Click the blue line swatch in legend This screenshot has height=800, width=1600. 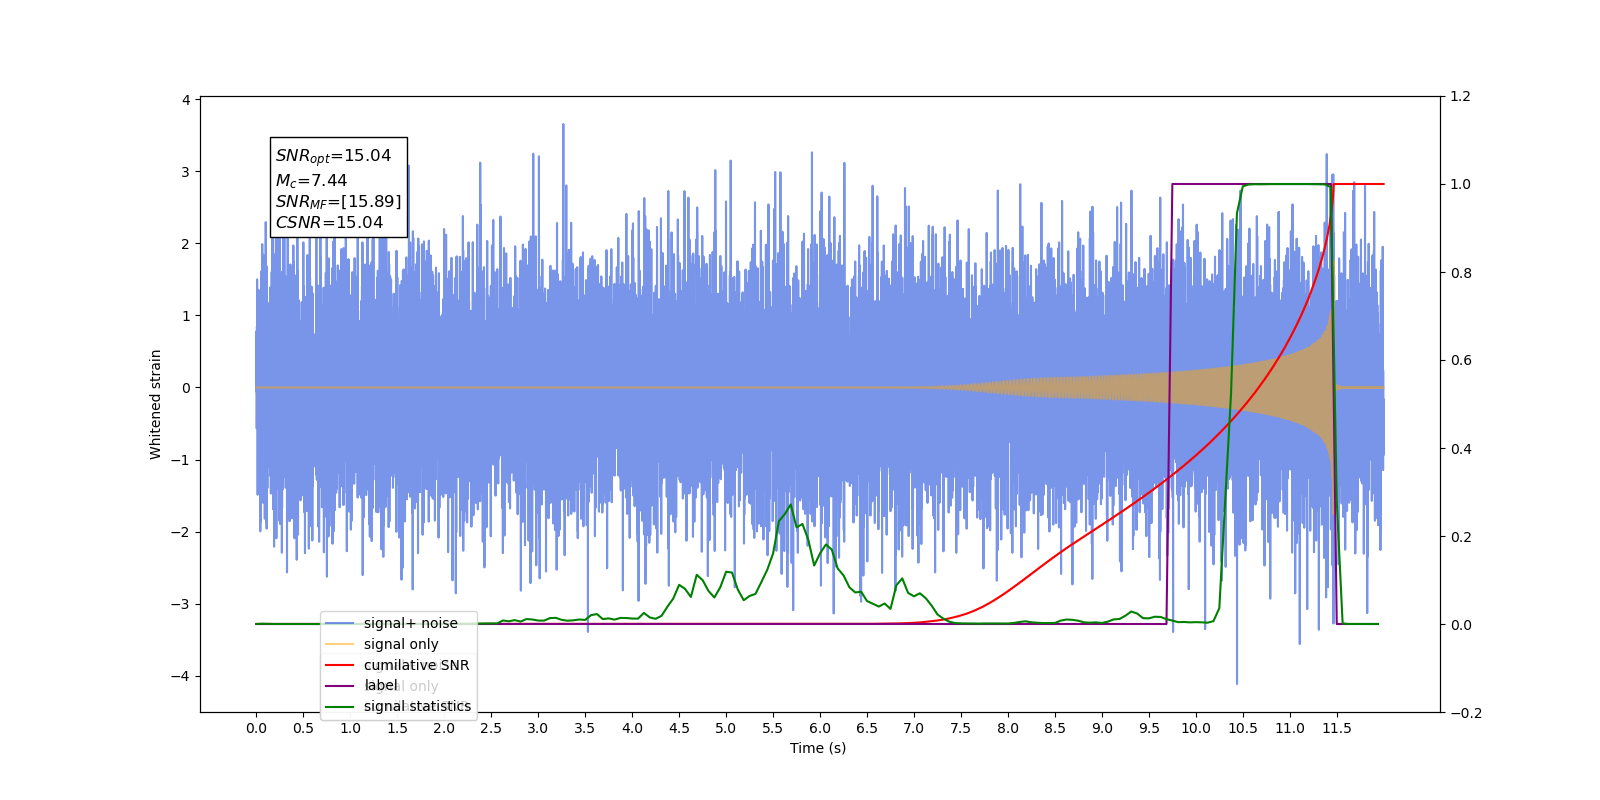[340, 623]
